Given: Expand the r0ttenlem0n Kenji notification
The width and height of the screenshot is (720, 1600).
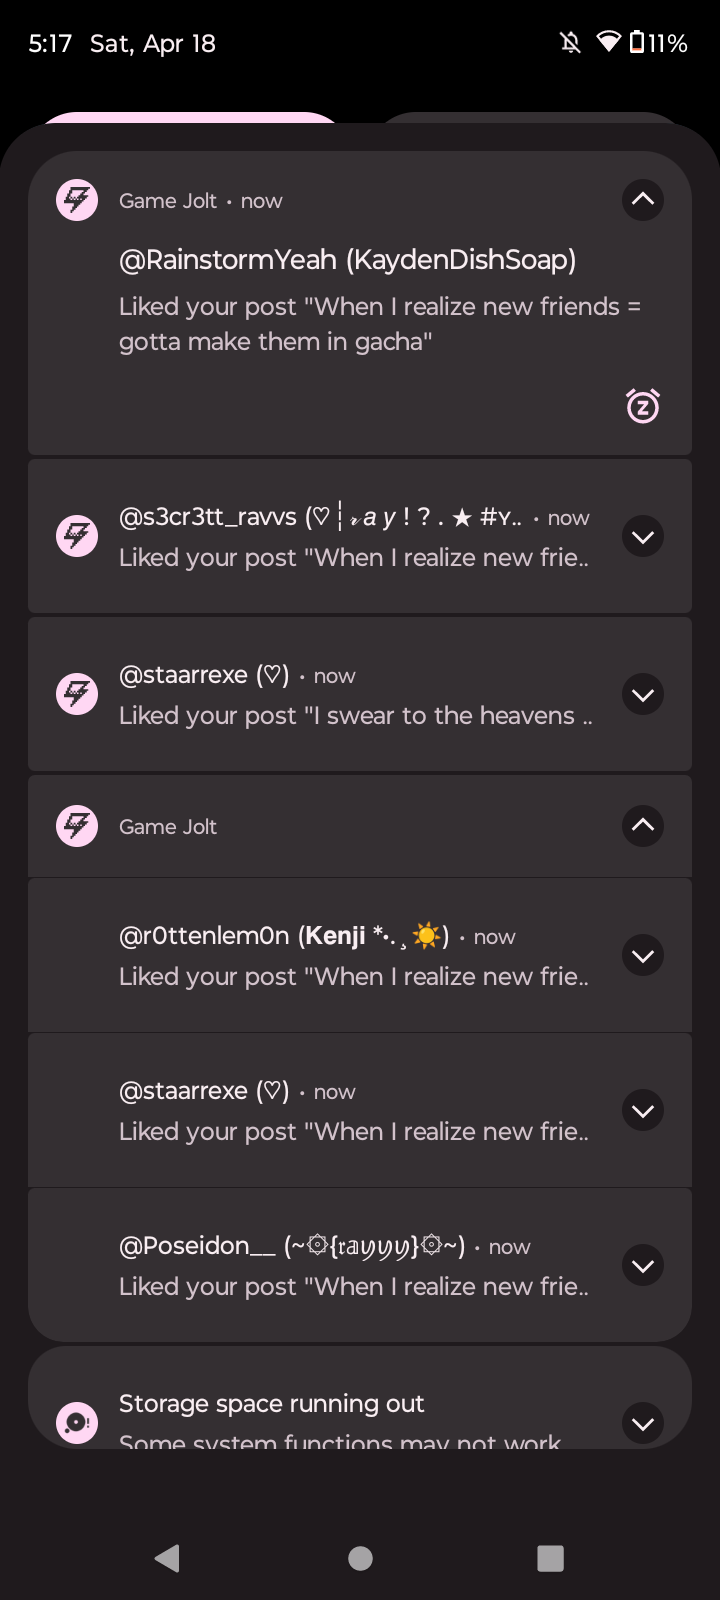Looking at the screenshot, I should coord(643,956).
